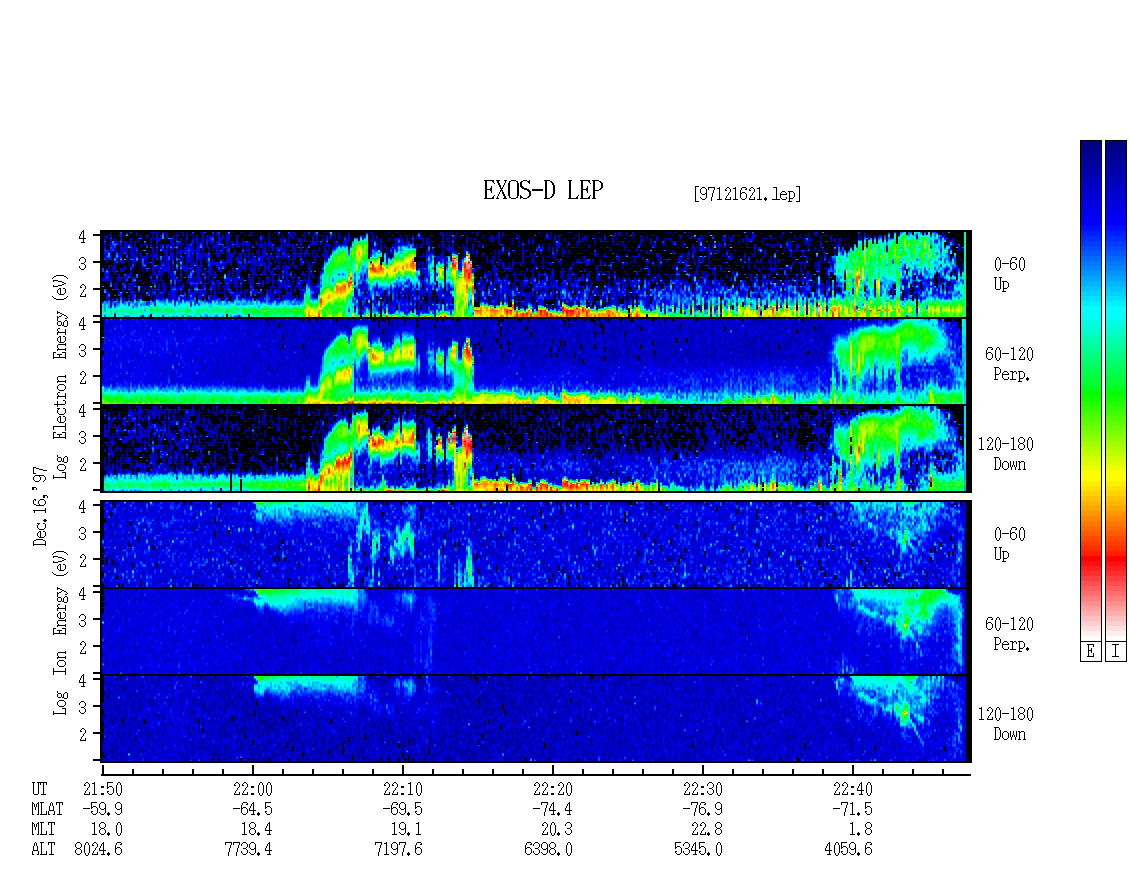Click the 22:10 UT time label
This screenshot has height=875, width=1130.
click(402, 789)
